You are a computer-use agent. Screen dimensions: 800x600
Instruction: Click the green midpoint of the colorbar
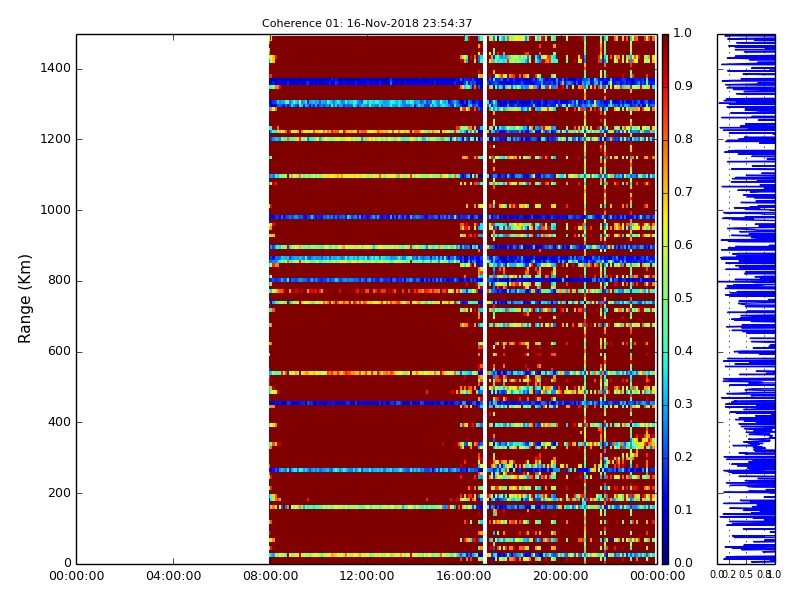click(665, 299)
